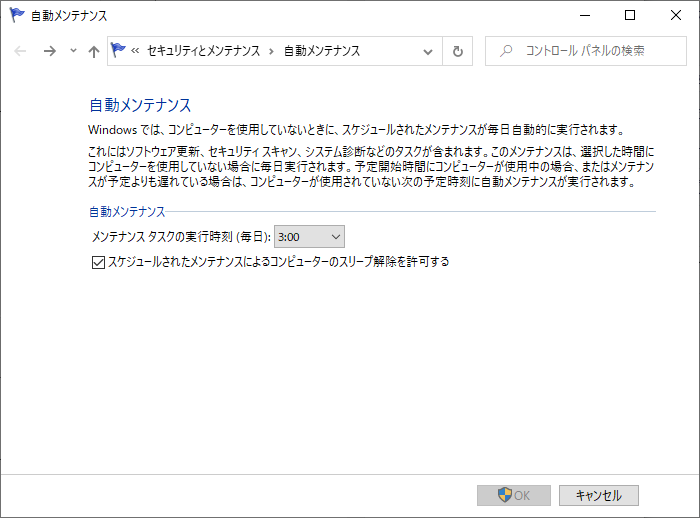Click the forward navigation arrow
The image size is (700, 518).
point(49,51)
